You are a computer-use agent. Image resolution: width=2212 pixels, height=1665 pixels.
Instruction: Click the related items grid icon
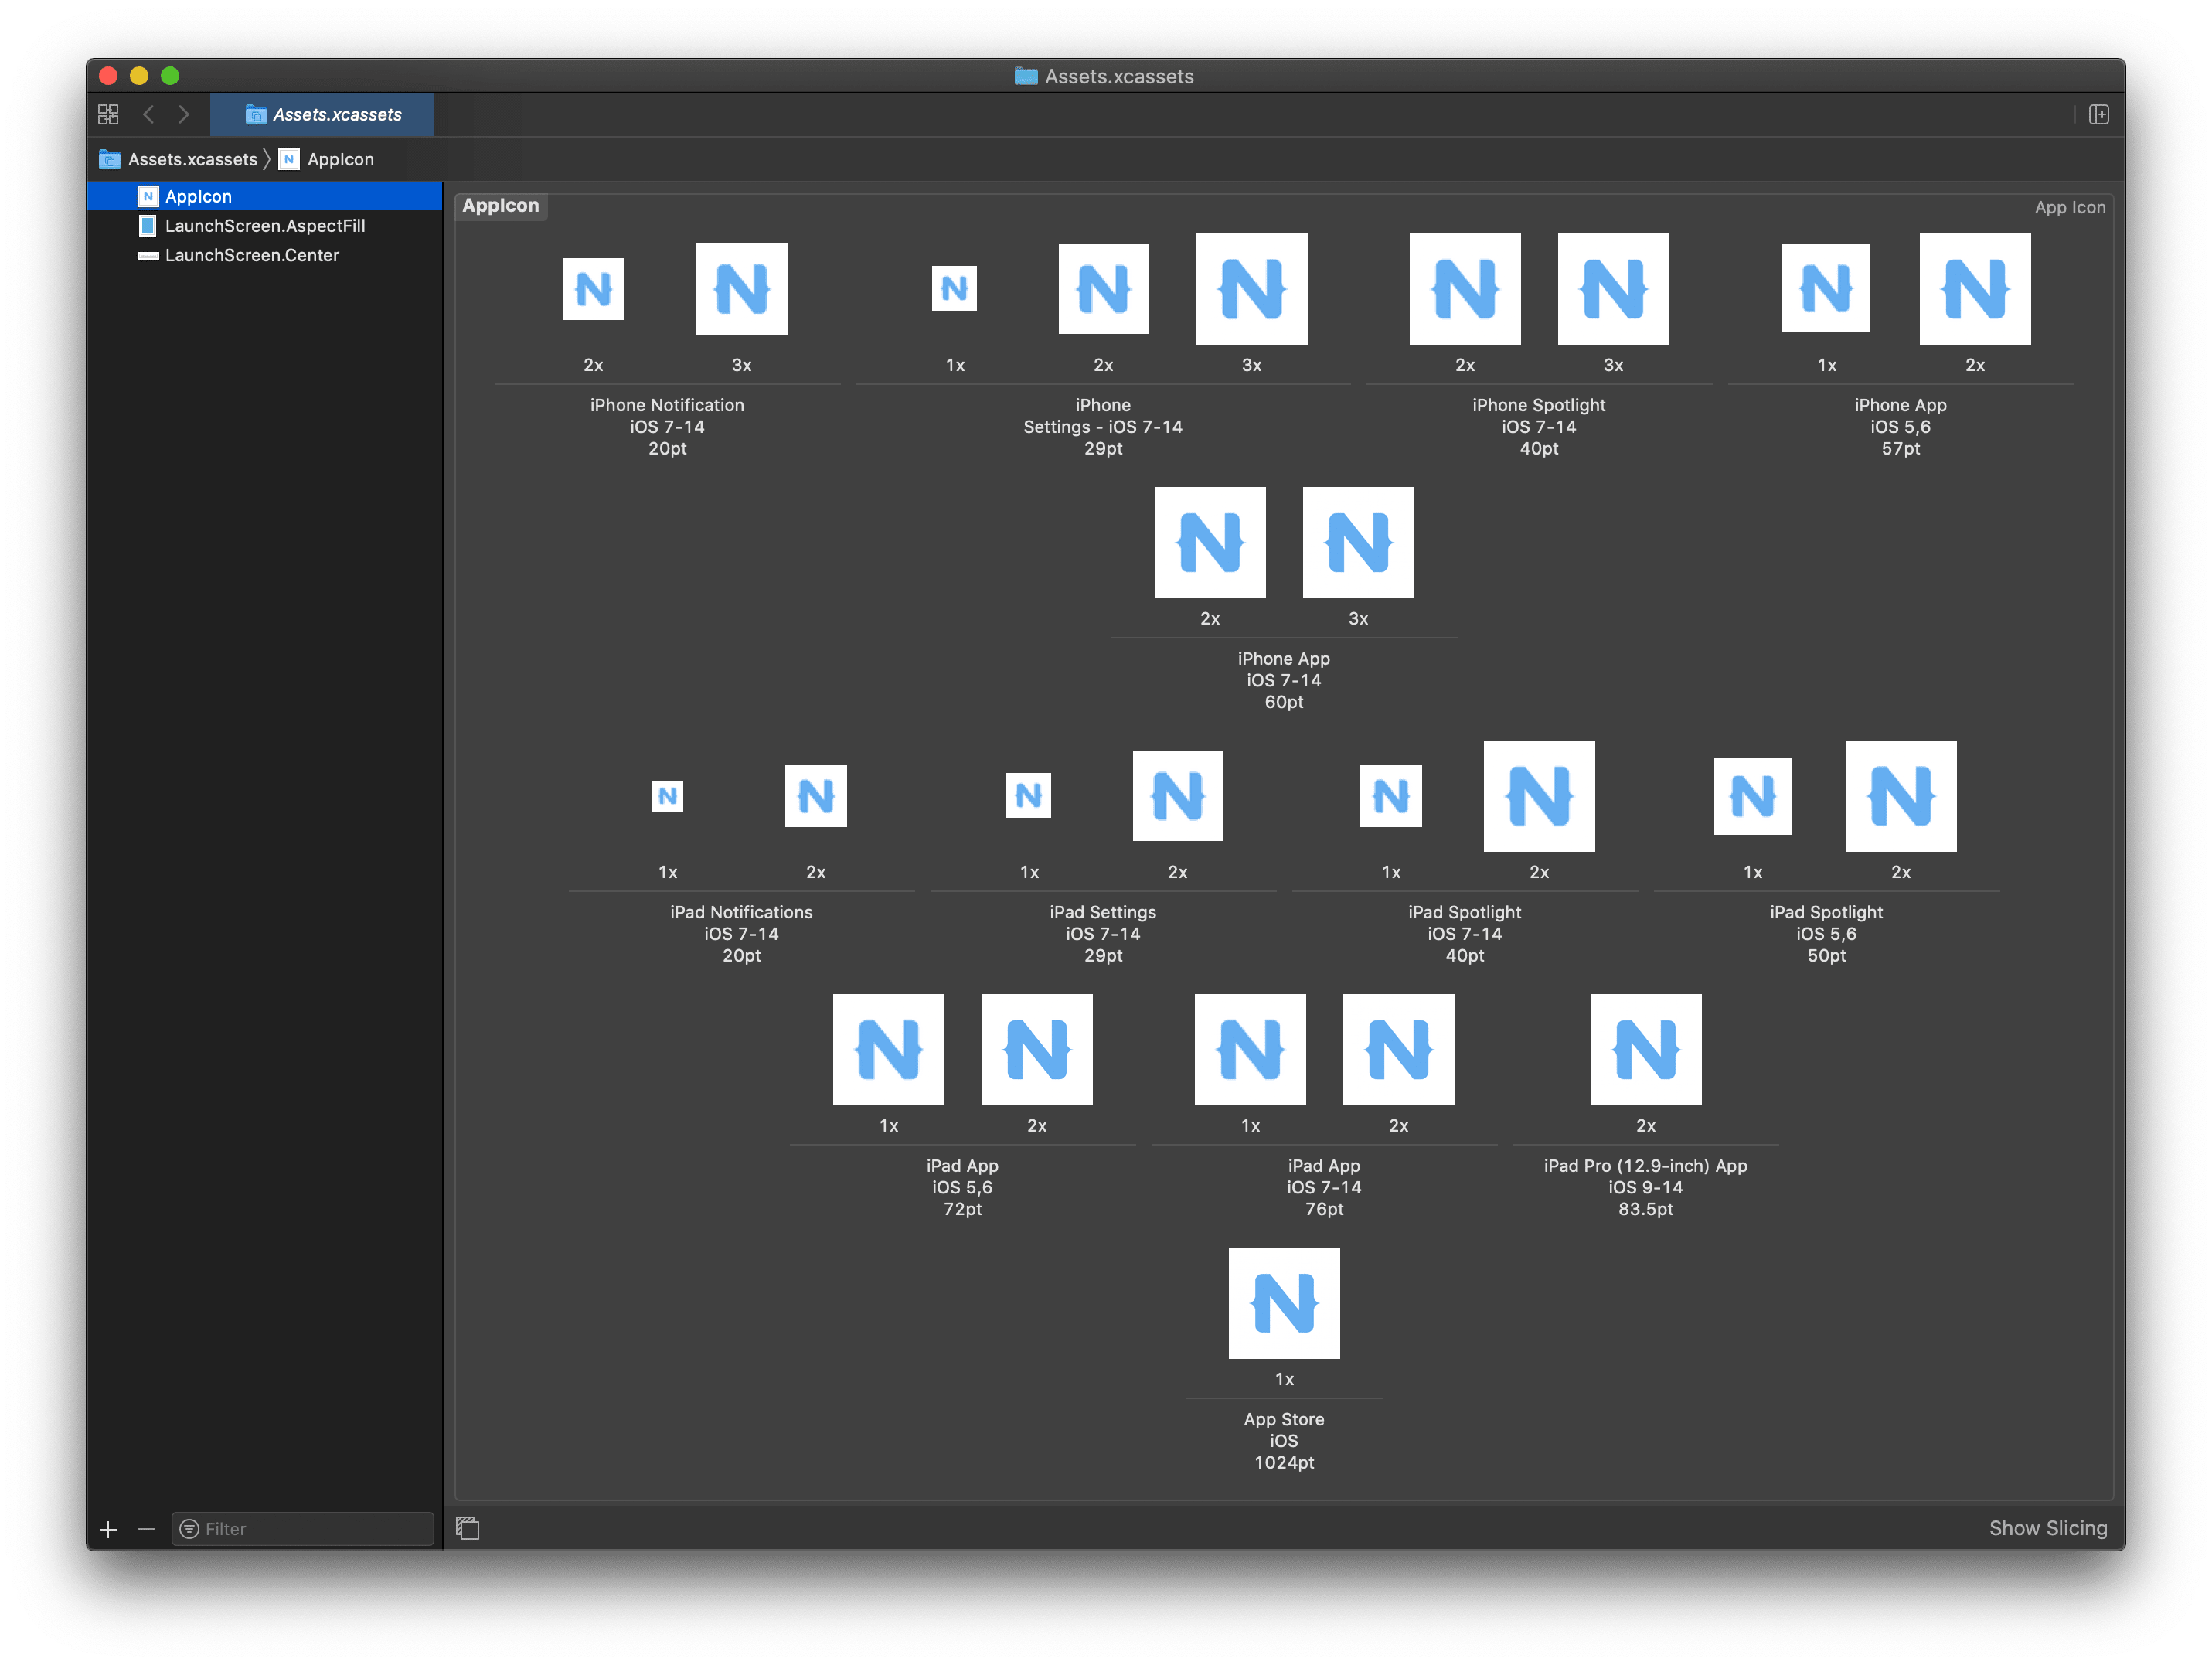click(x=108, y=115)
